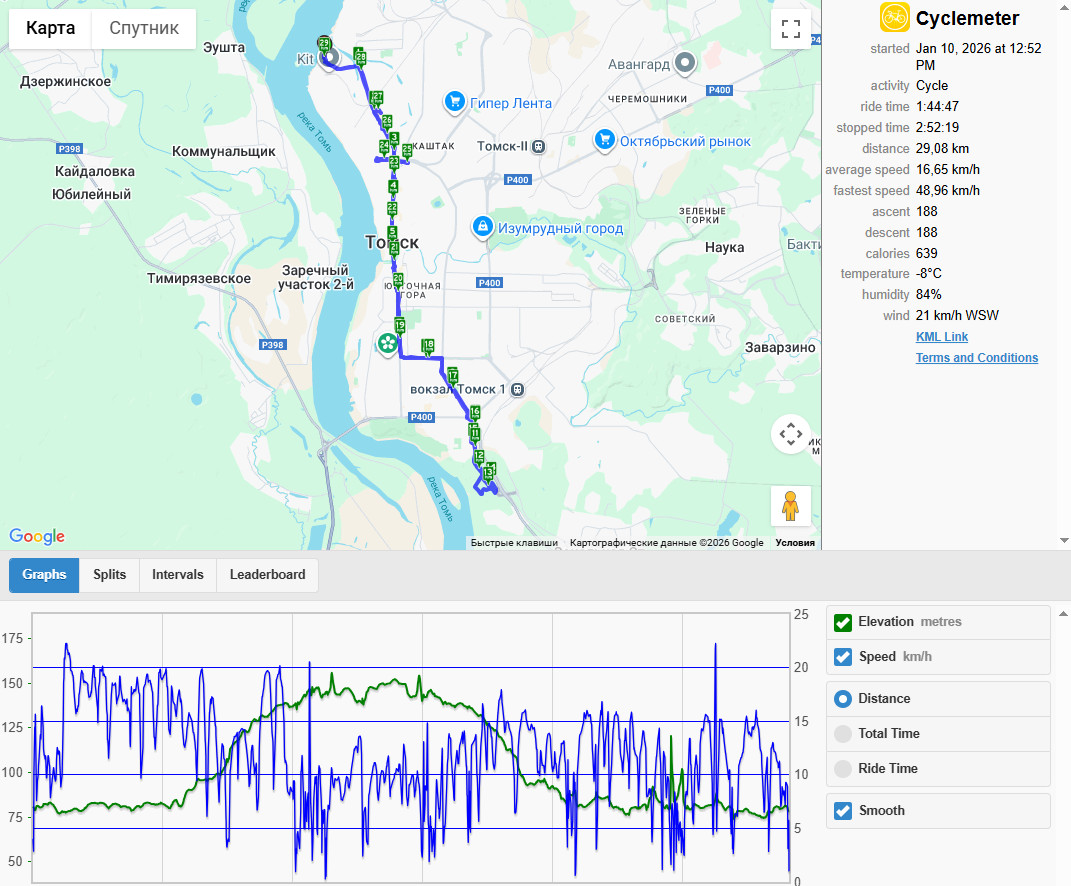The height and width of the screenshot is (886, 1071).
Task: Select the Street View pegman icon
Action: 790,506
